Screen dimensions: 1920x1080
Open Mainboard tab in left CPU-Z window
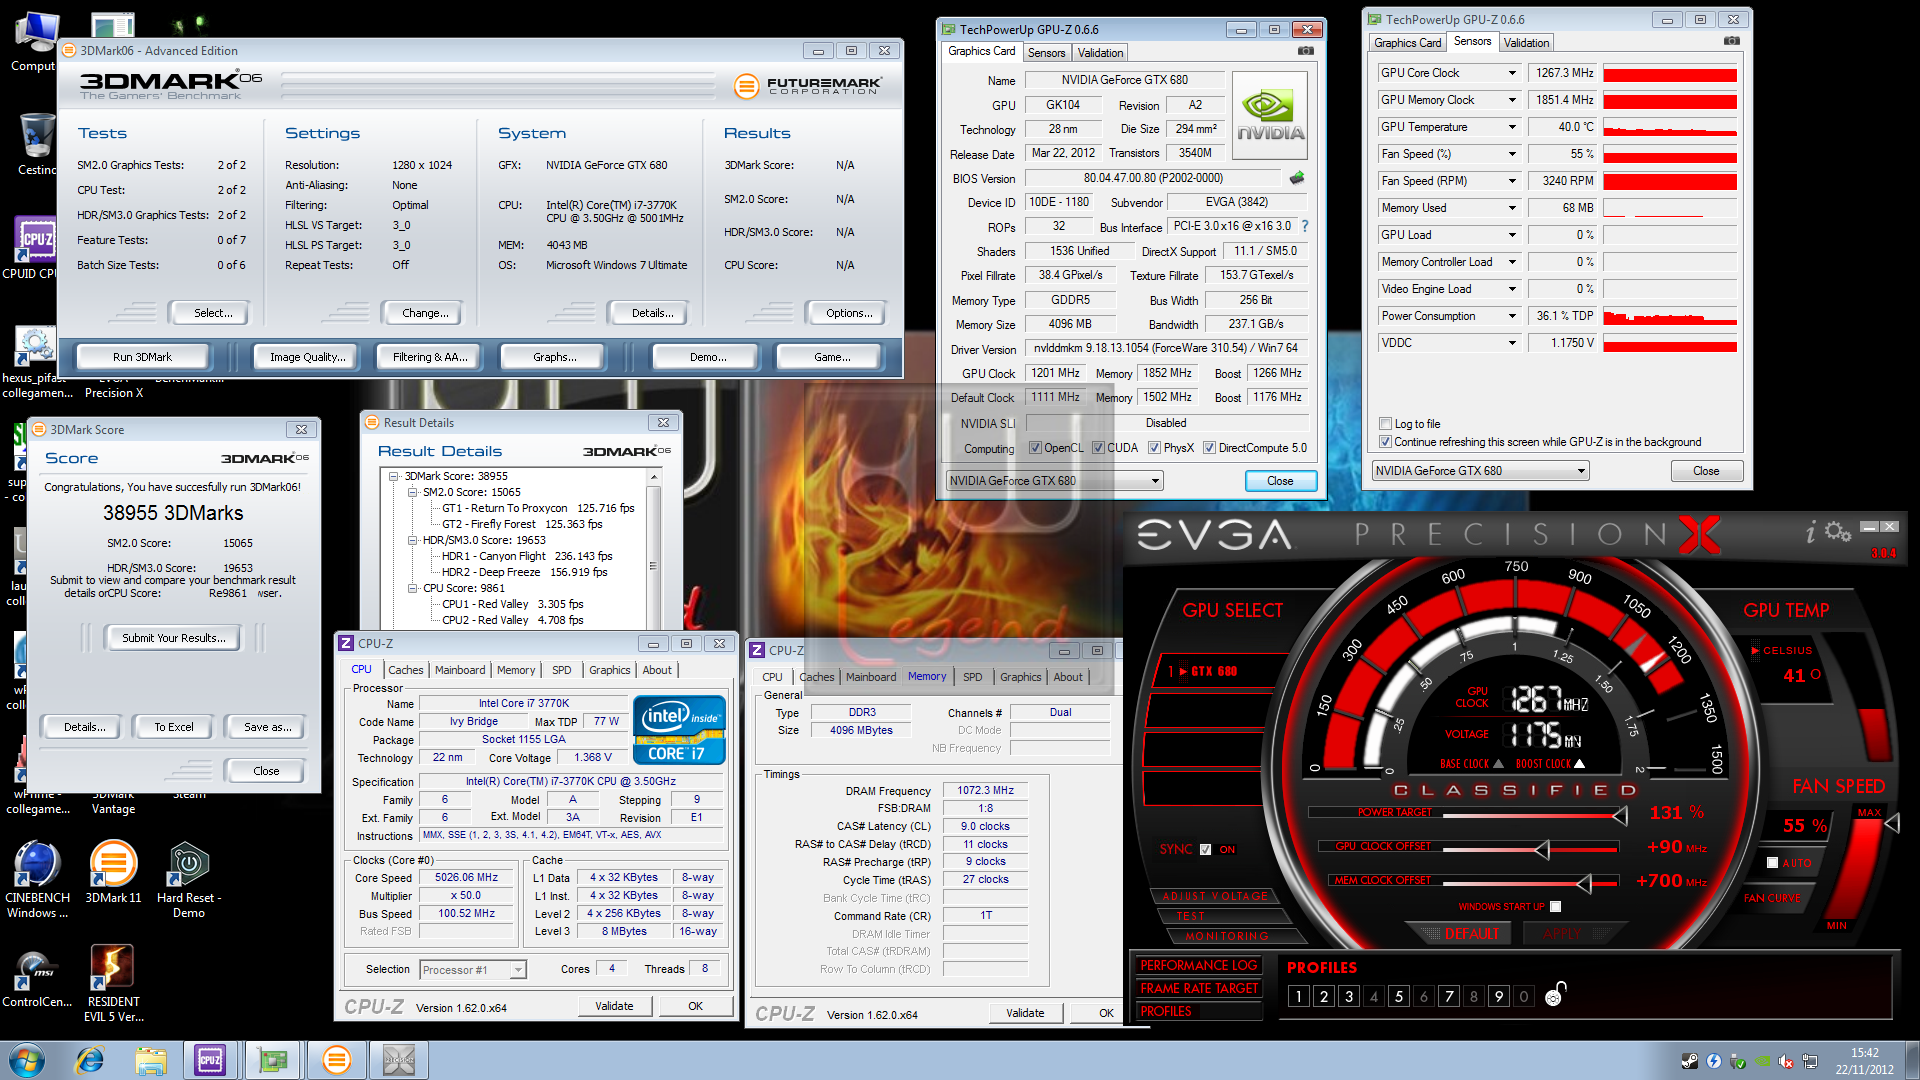(x=460, y=670)
